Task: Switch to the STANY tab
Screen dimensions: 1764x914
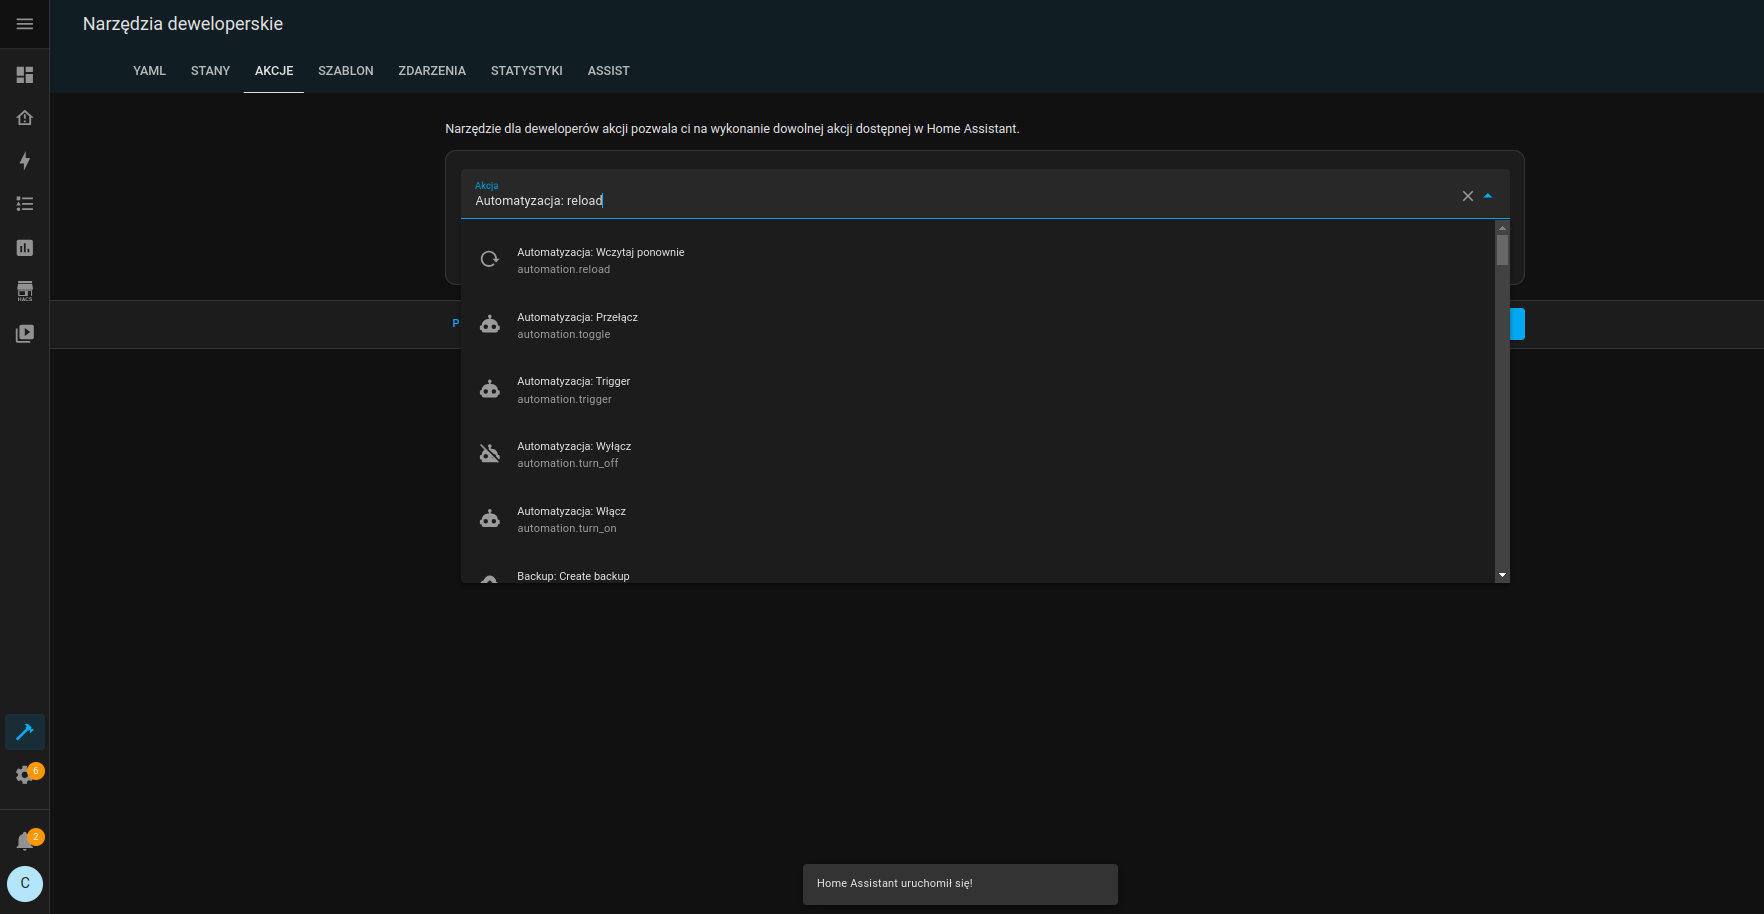Action: click(211, 71)
